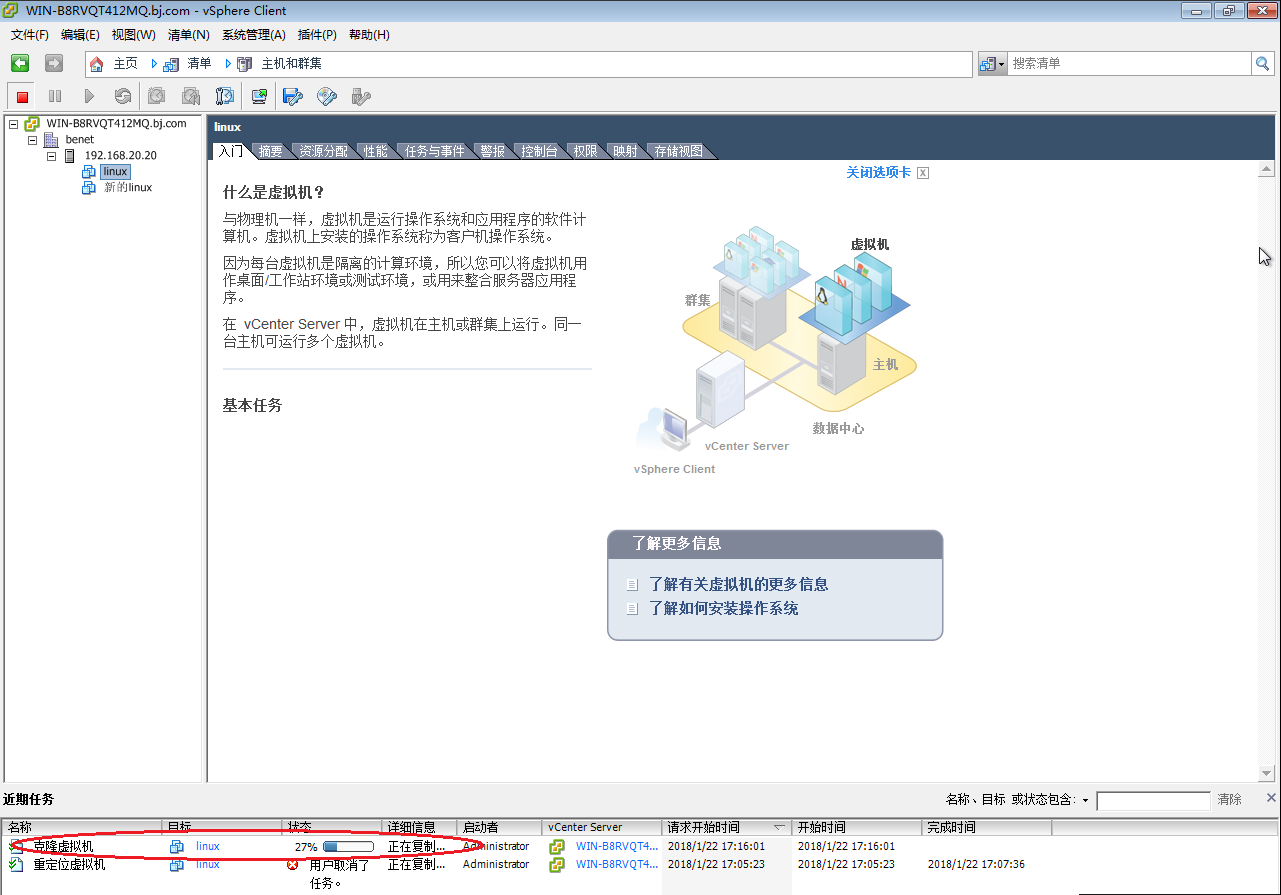The width and height of the screenshot is (1281, 895).
Task: Click WIN-B8RVQT4... link in 重定位虚拟机 row
Action: point(617,864)
